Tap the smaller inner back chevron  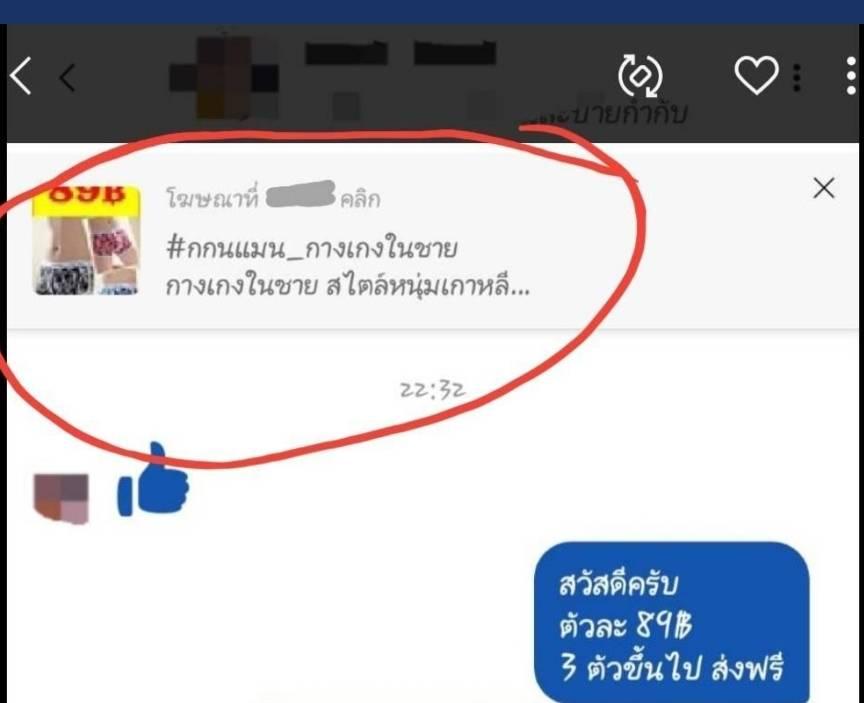pos(67,78)
